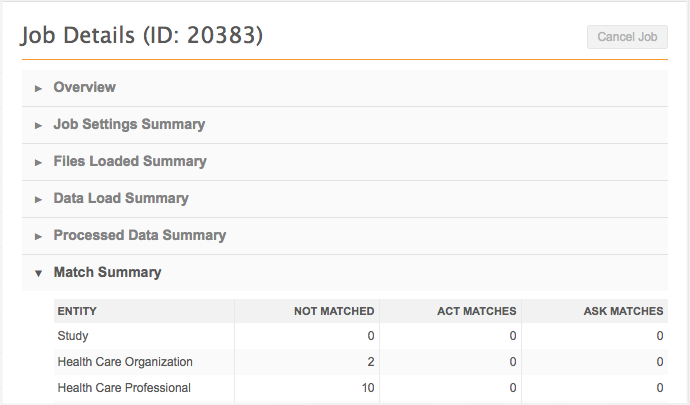Screen dimensions: 690x405
Task: Click the Match Summary header text
Action: [x=107, y=273]
